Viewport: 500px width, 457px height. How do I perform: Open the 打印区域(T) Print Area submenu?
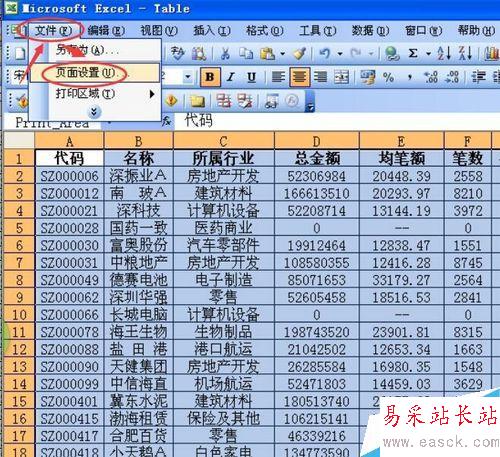click(95, 94)
